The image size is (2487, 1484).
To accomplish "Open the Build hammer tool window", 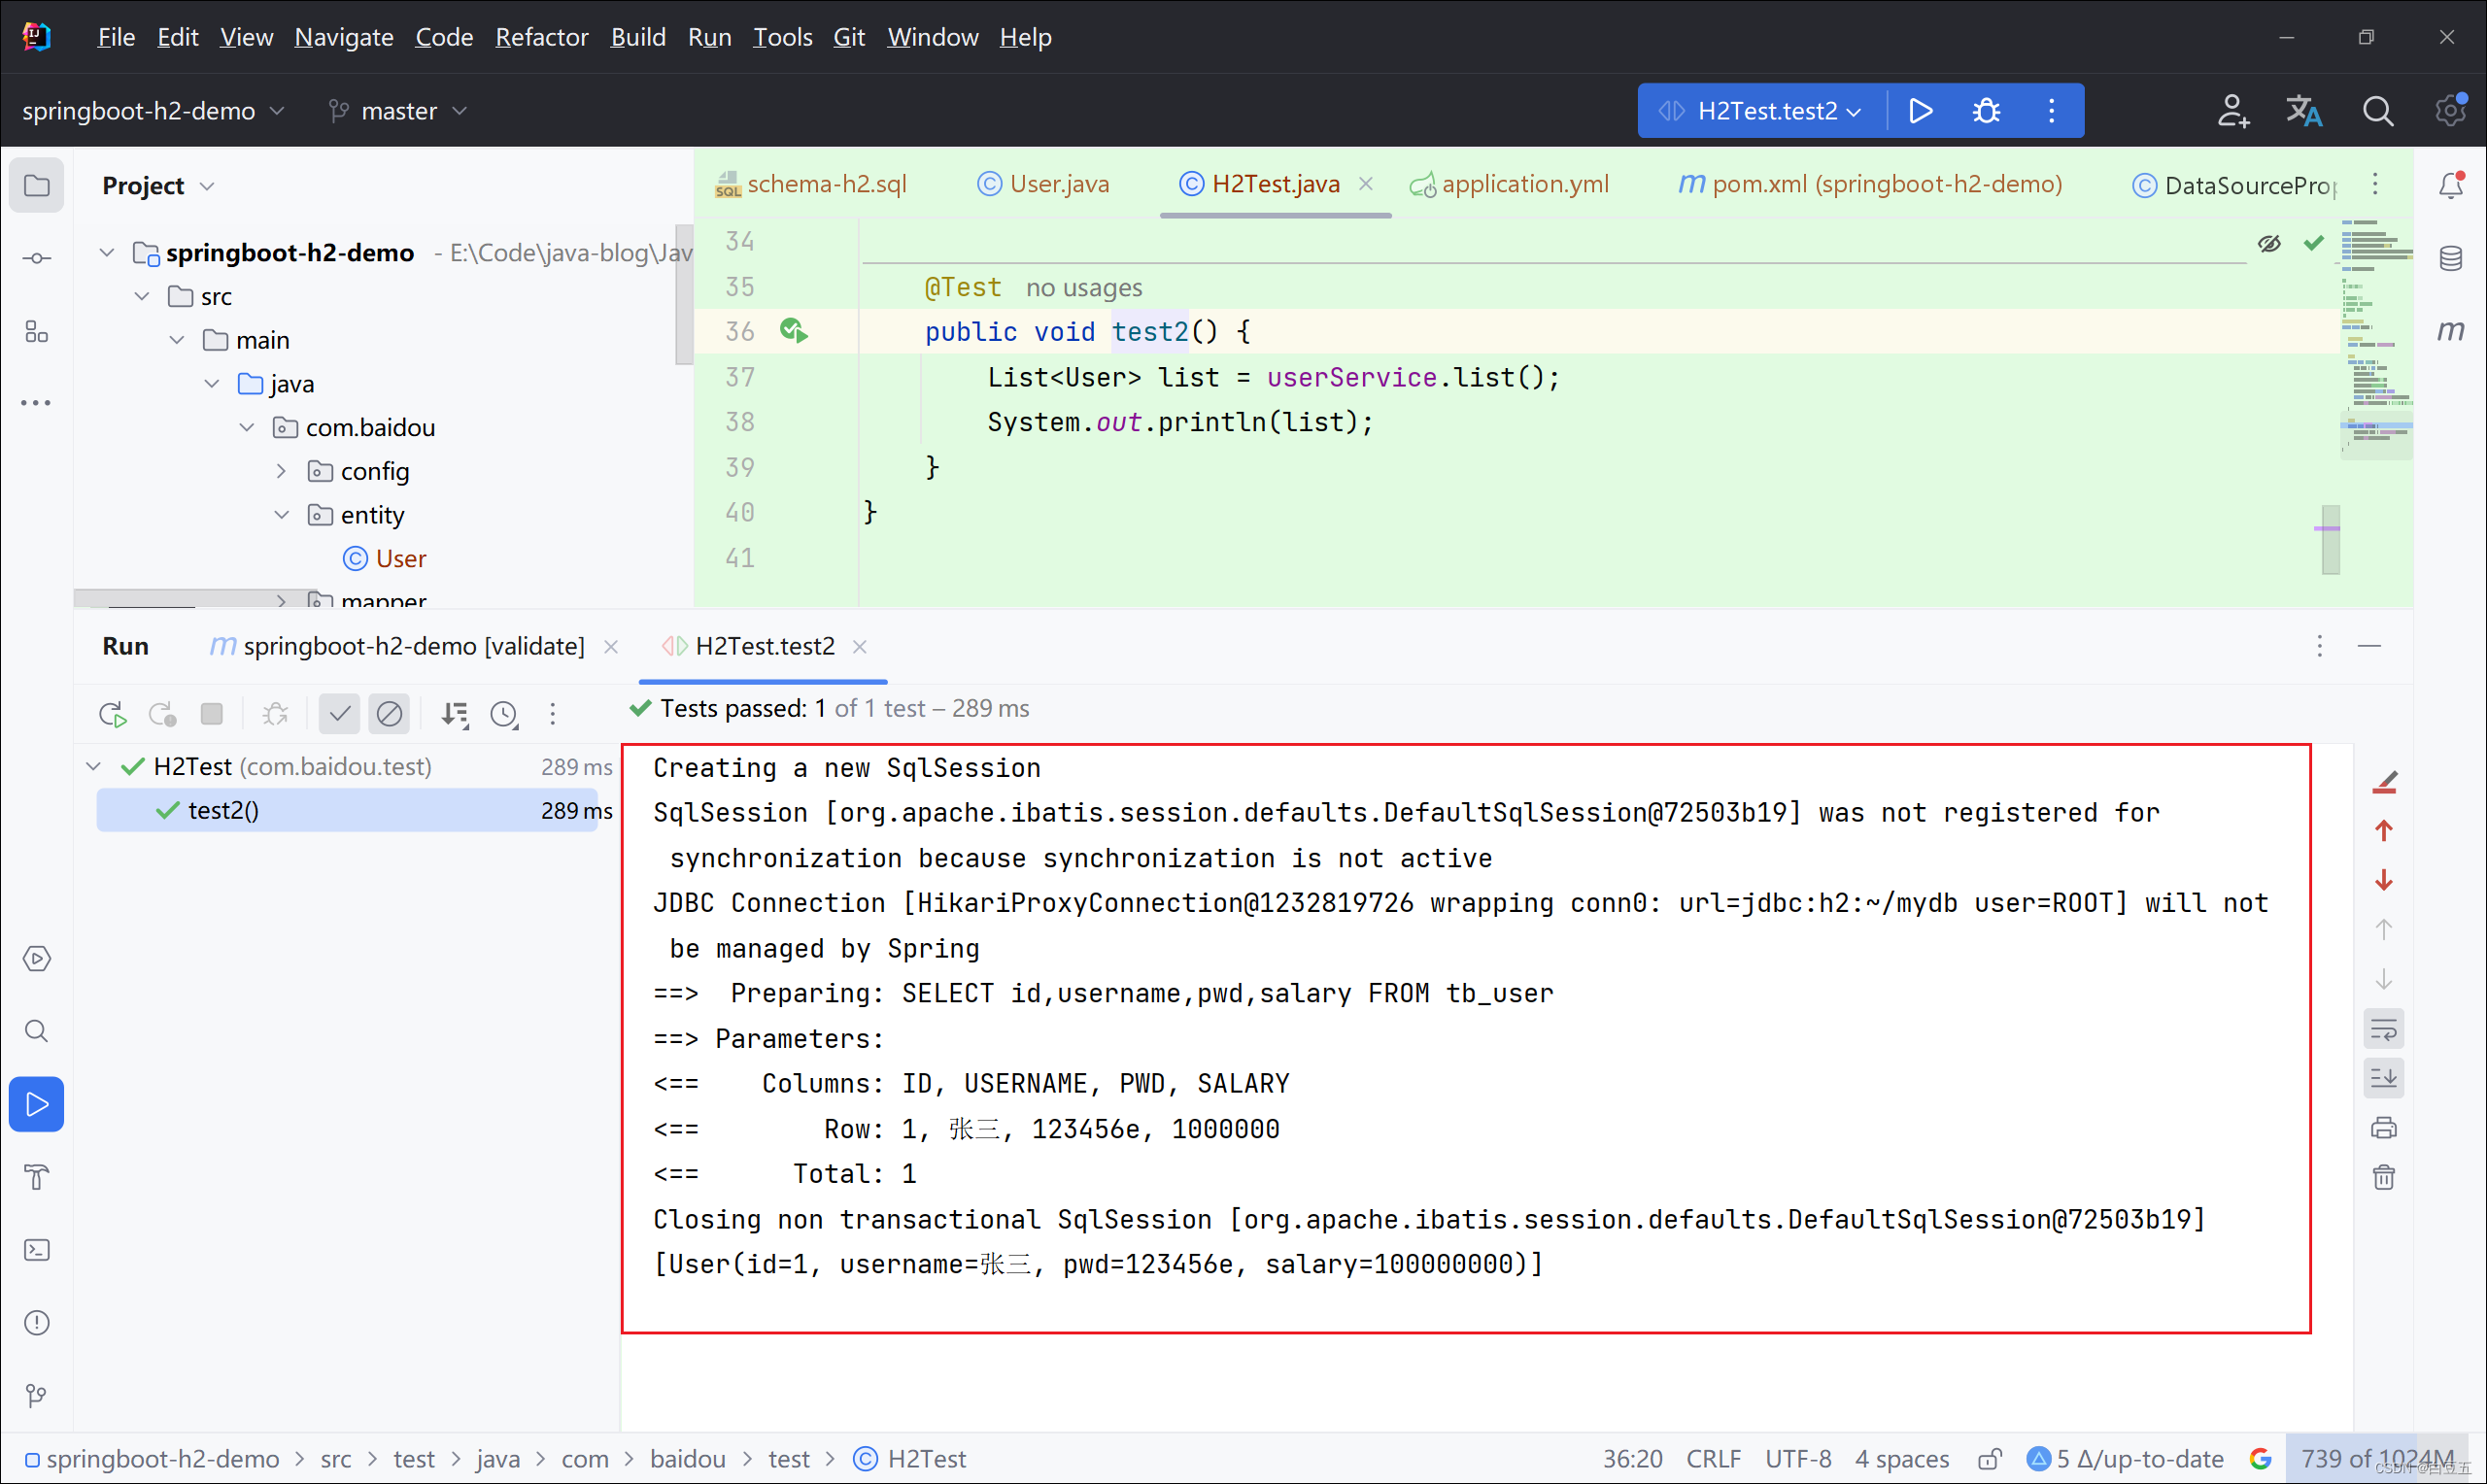I will pos(36,1177).
